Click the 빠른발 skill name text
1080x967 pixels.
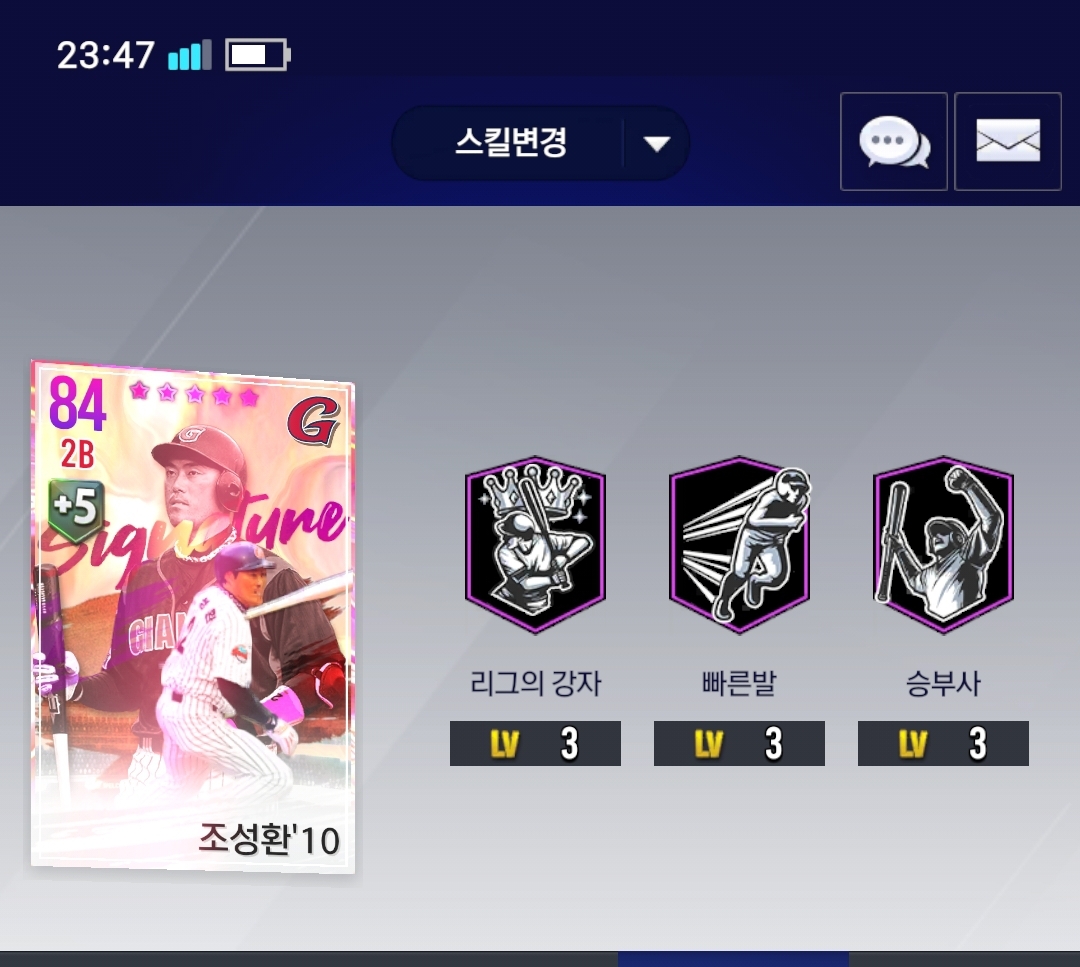coord(739,683)
